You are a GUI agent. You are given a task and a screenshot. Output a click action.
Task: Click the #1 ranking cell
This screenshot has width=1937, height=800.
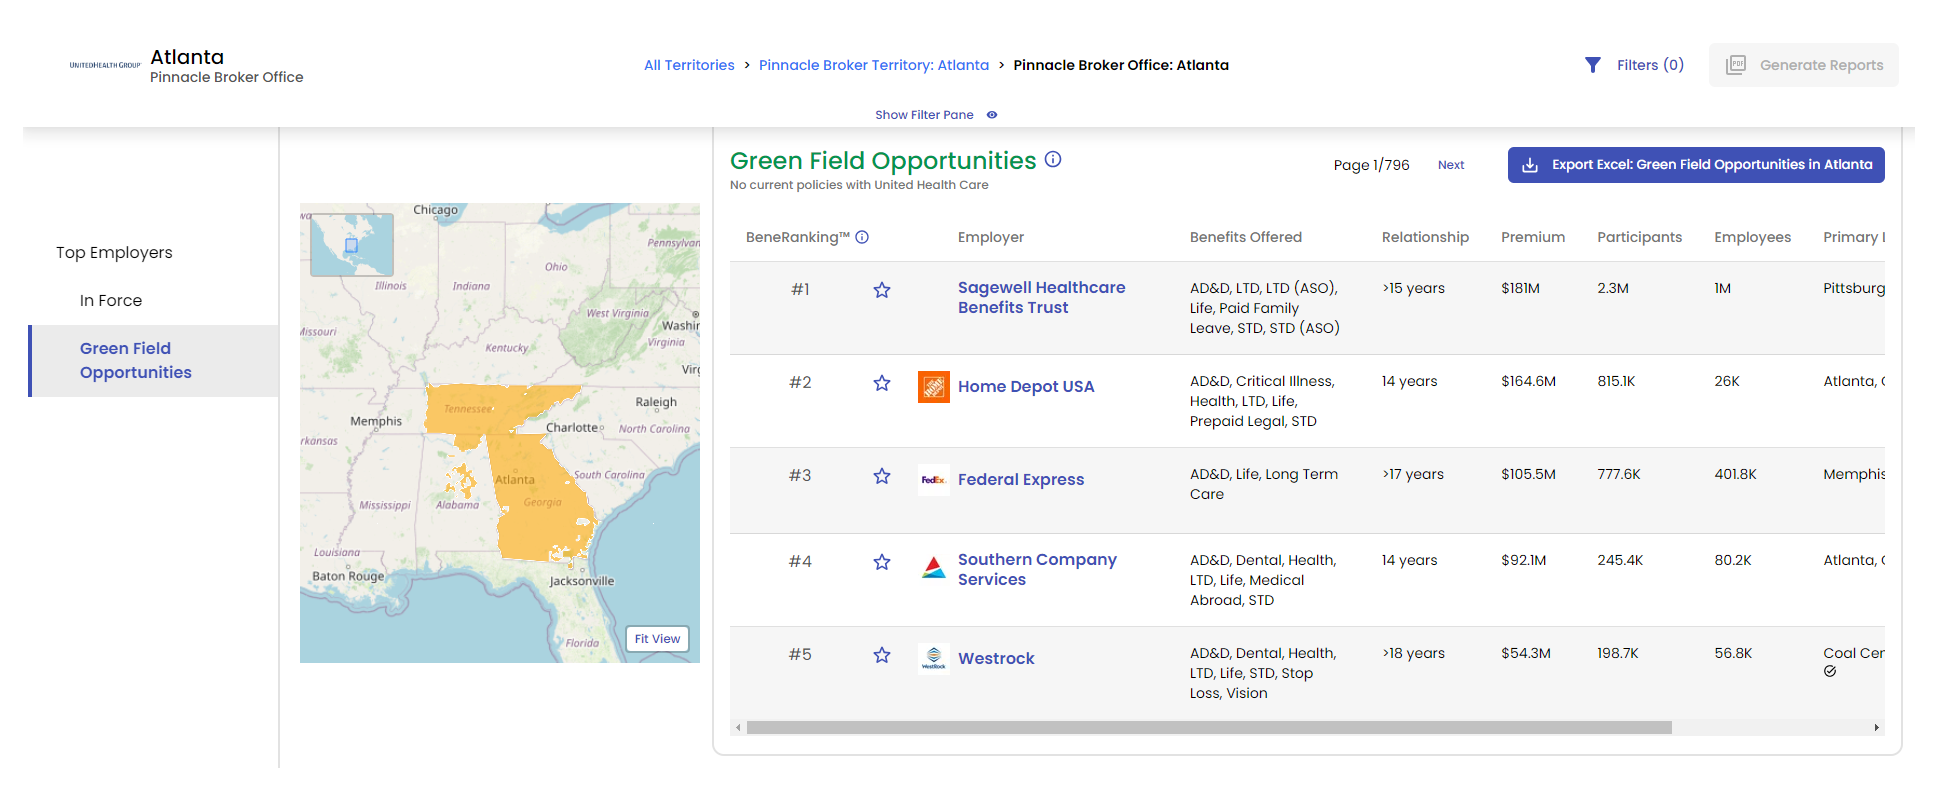pyautogui.click(x=800, y=289)
